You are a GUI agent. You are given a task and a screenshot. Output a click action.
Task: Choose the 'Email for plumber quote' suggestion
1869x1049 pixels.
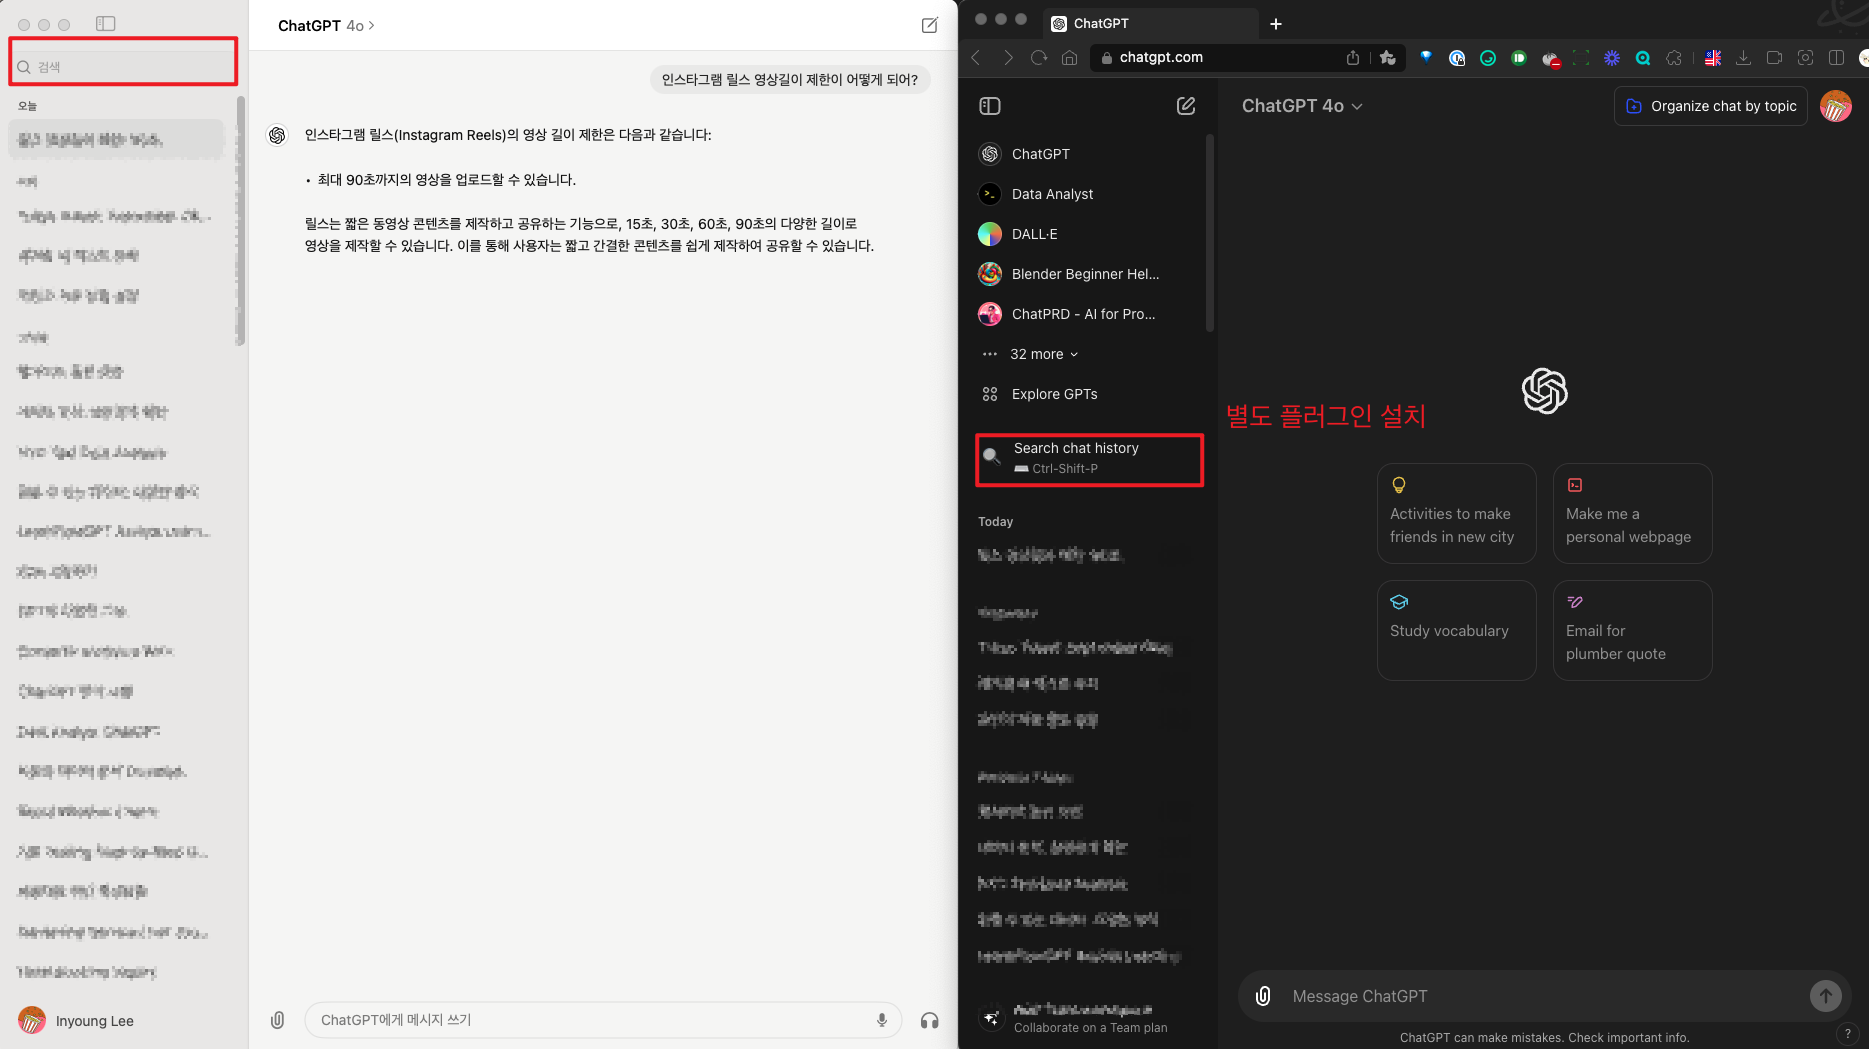pyautogui.click(x=1632, y=630)
